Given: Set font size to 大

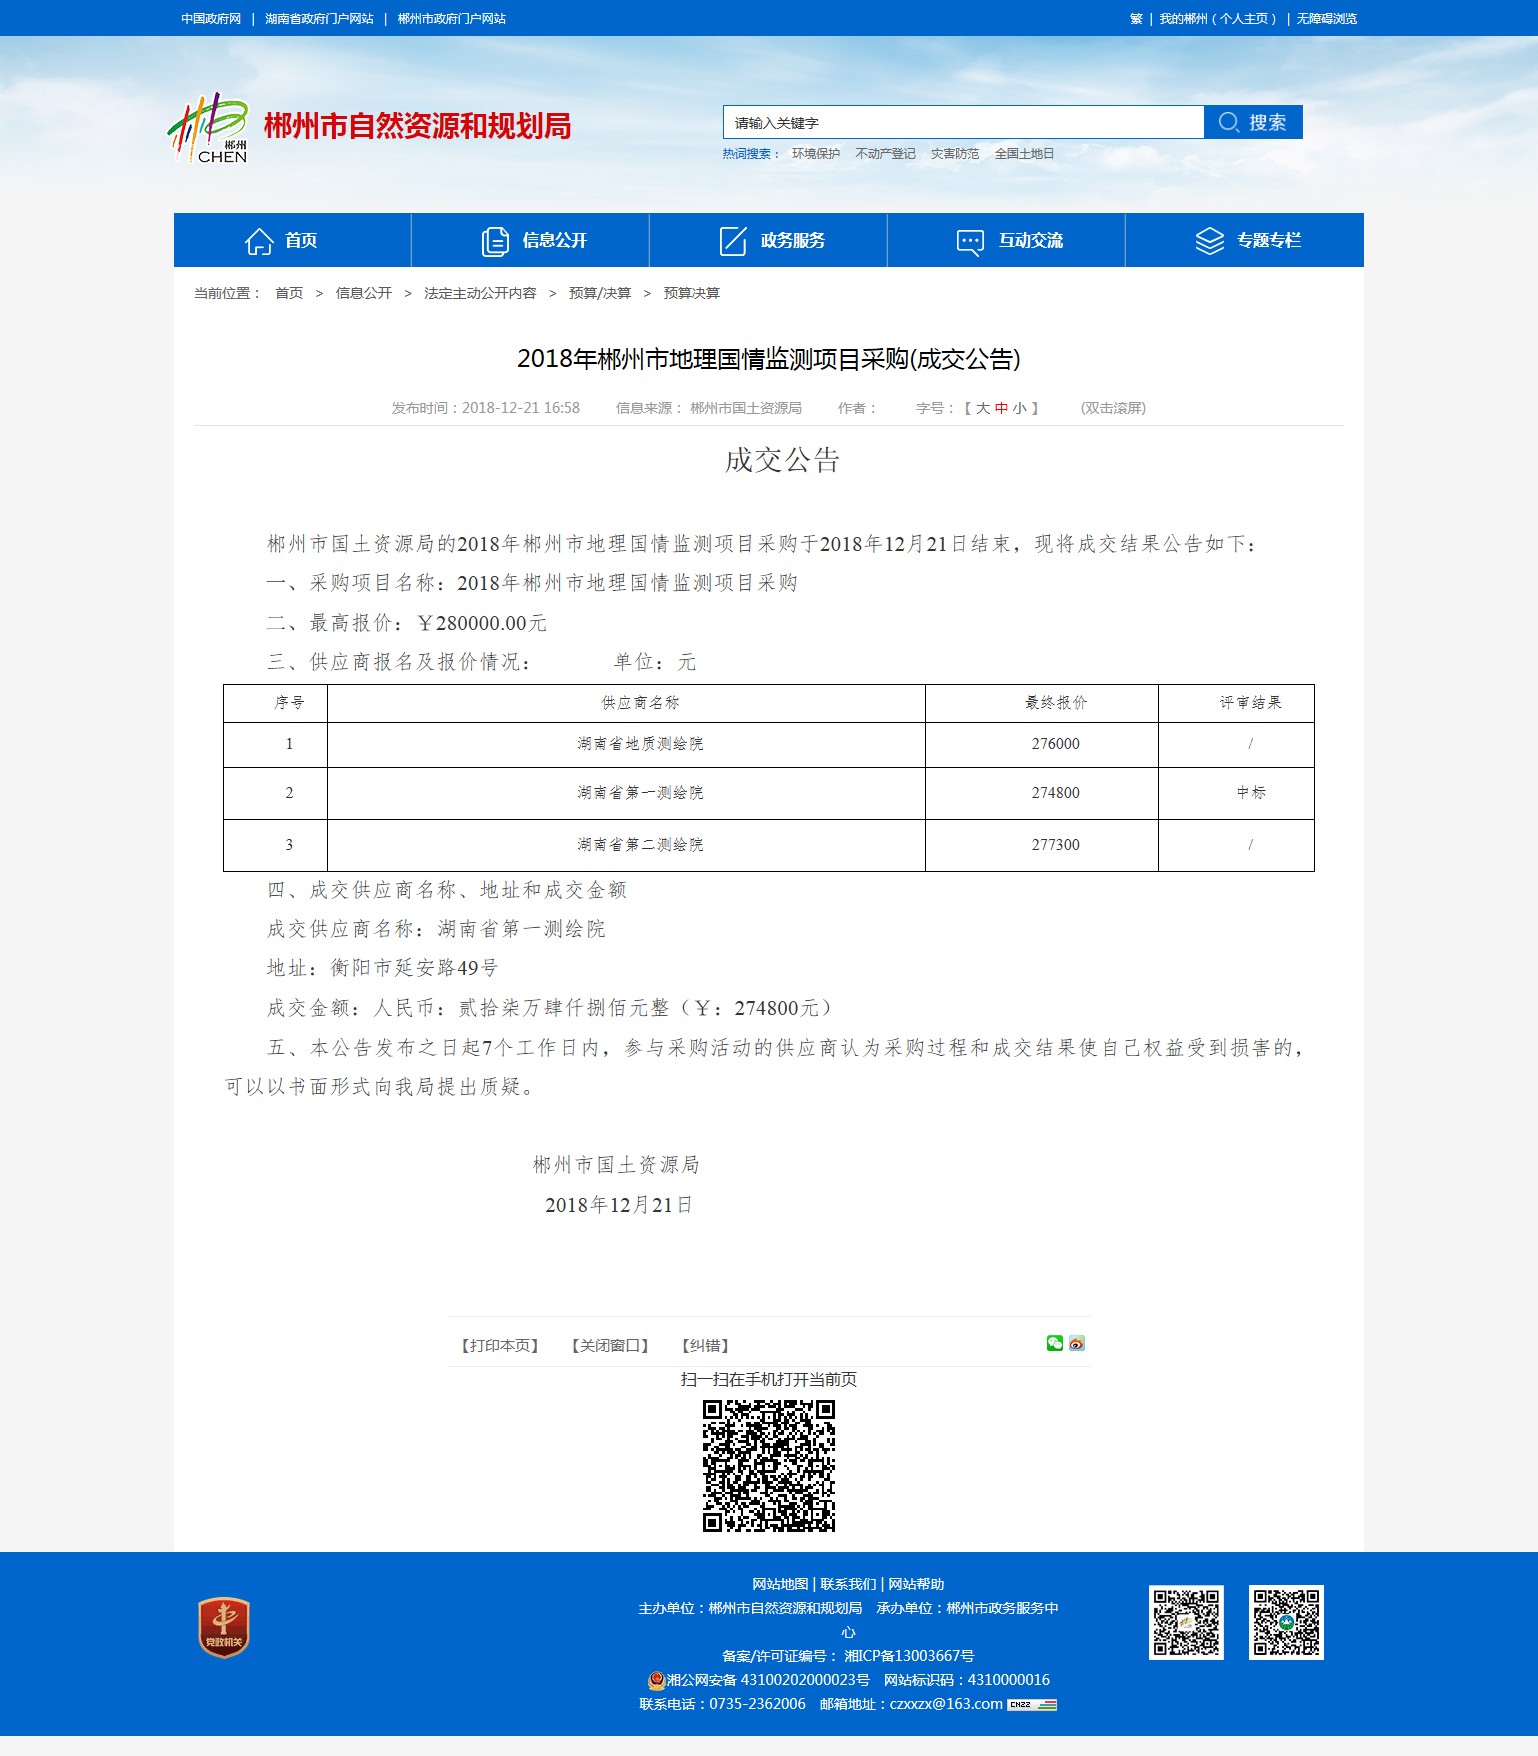Looking at the screenshot, I should click(x=983, y=408).
